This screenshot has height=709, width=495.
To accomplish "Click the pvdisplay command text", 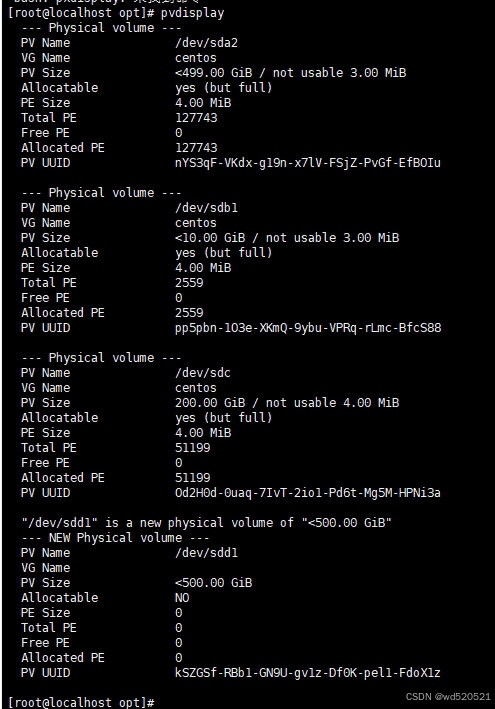I will (x=192, y=13).
